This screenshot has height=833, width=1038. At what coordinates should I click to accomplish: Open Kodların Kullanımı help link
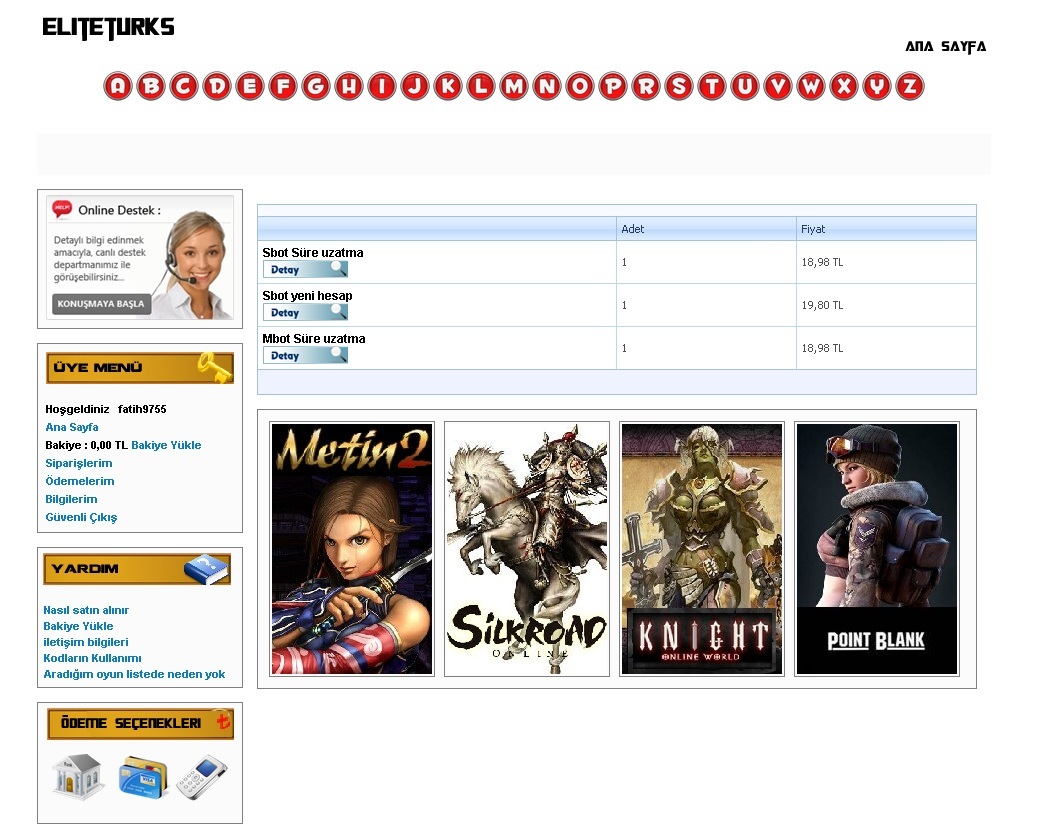(x=92, y=658)
